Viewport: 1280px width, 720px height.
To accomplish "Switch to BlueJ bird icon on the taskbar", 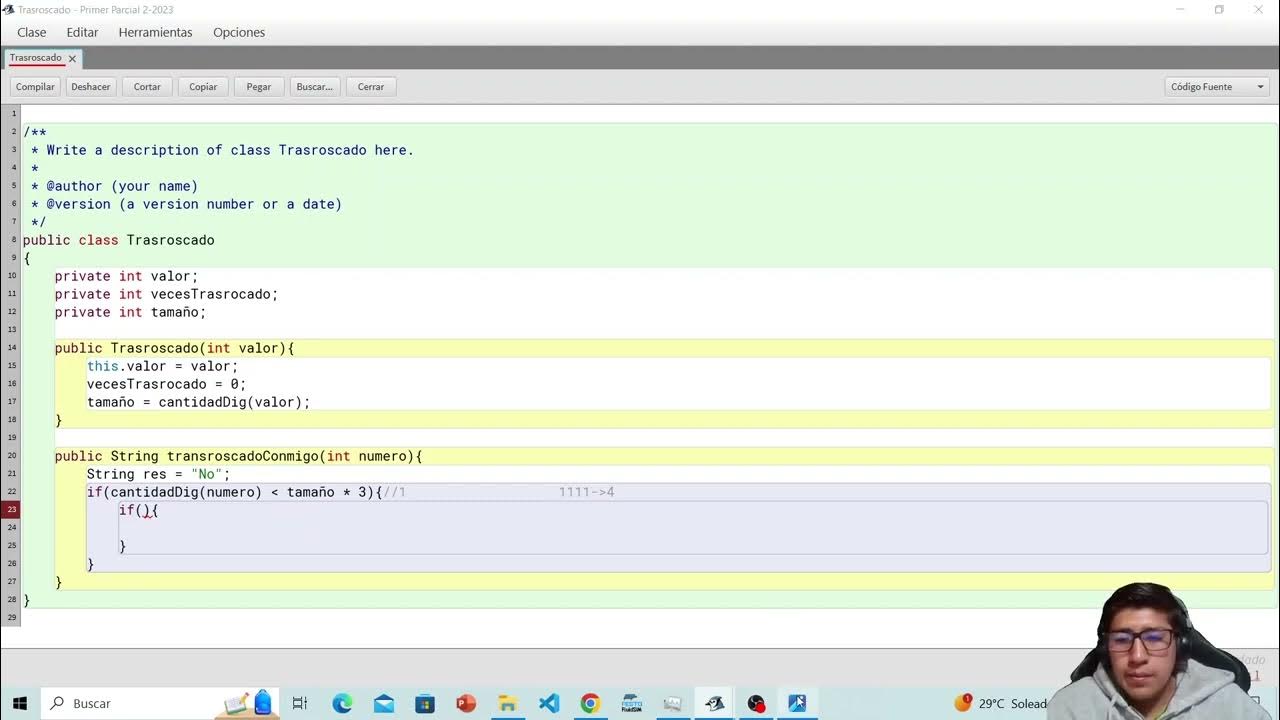I will (x=714, y=703).
